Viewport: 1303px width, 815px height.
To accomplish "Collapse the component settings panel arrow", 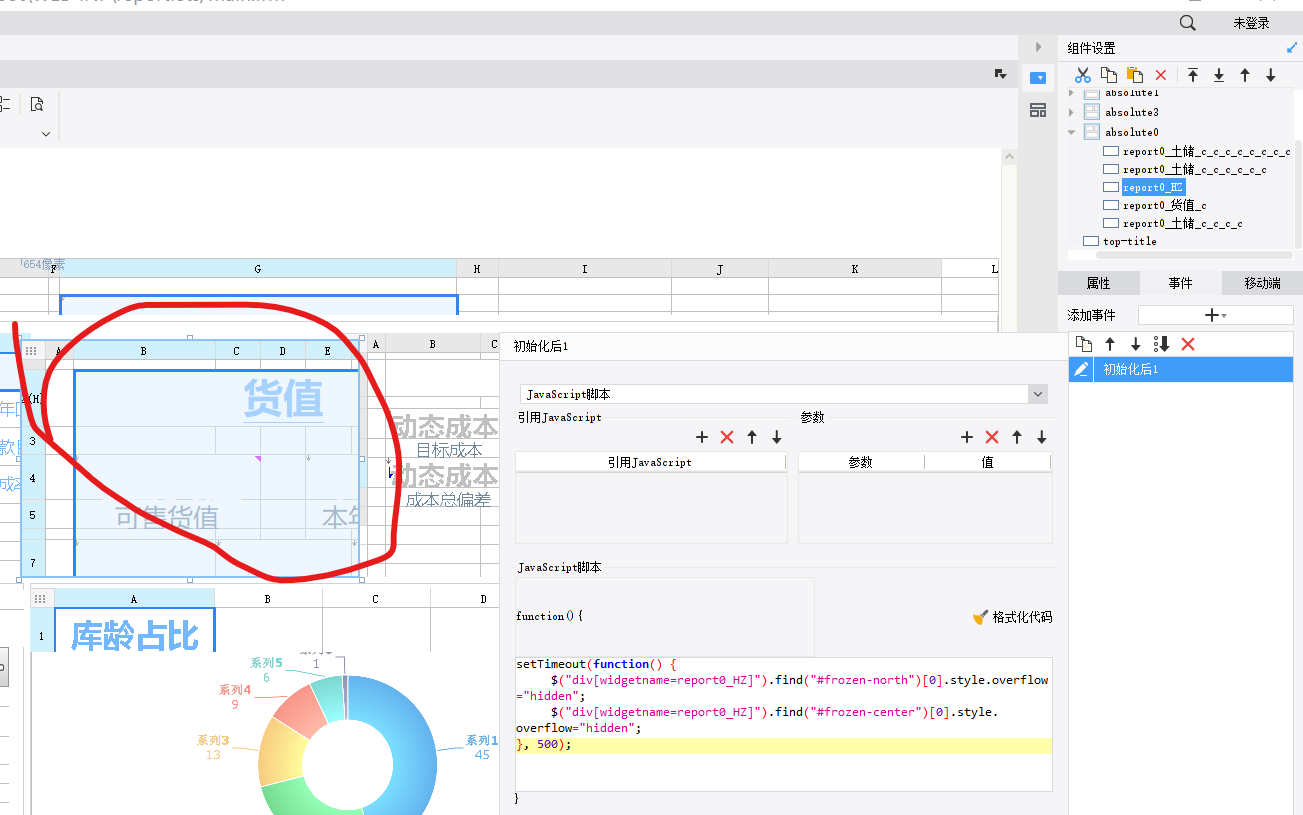I will coord(1291,47).
